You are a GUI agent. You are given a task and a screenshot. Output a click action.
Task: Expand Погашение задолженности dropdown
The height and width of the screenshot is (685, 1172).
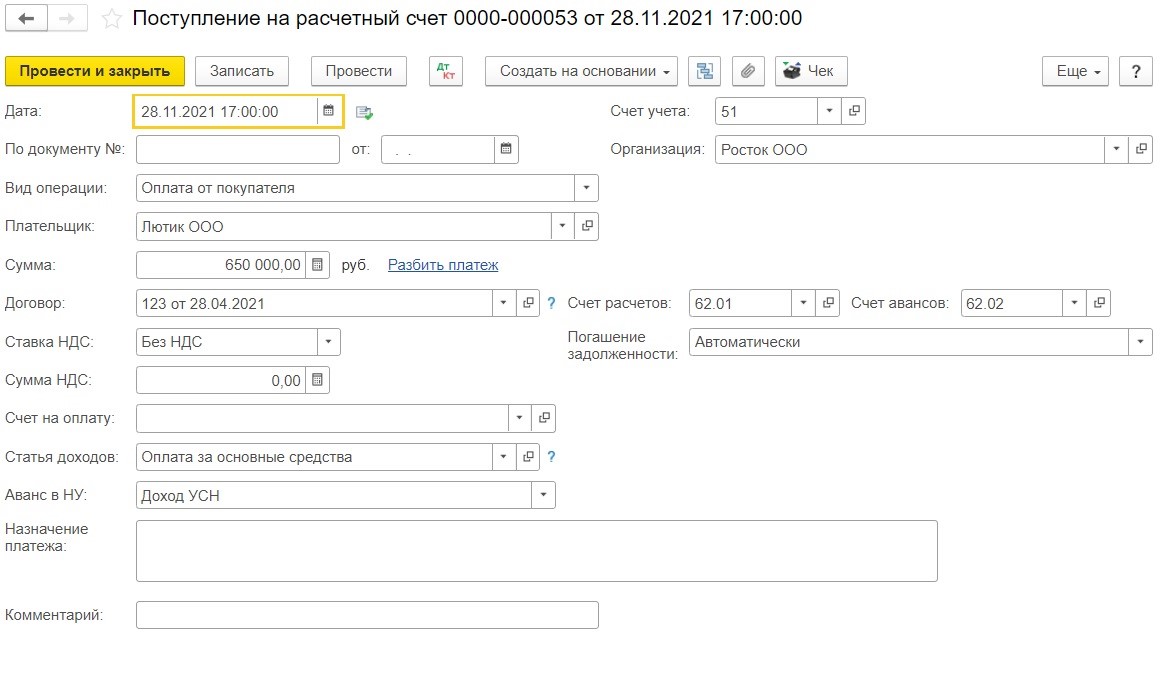tap(1140, 342)
